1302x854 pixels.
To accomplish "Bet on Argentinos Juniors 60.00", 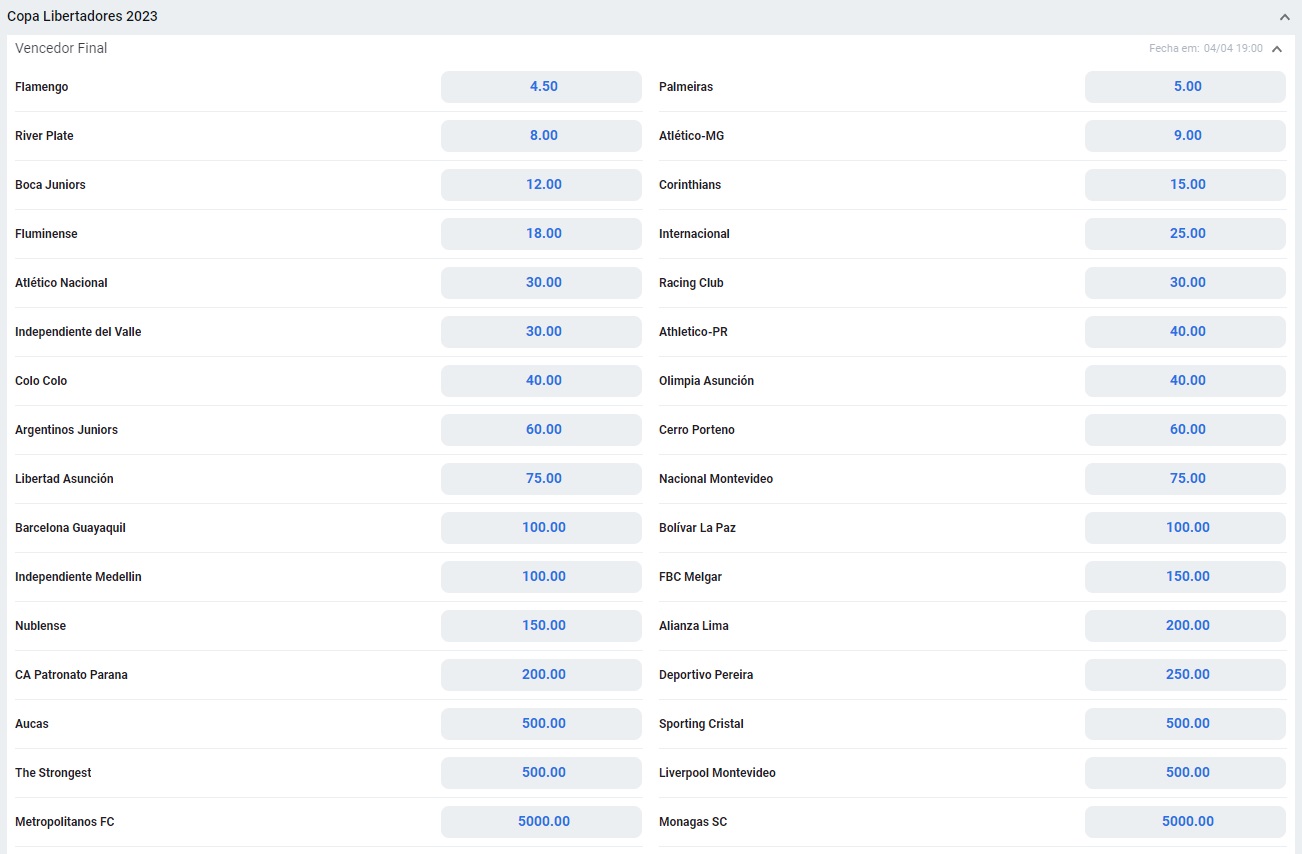I will [x=541, y=430].
